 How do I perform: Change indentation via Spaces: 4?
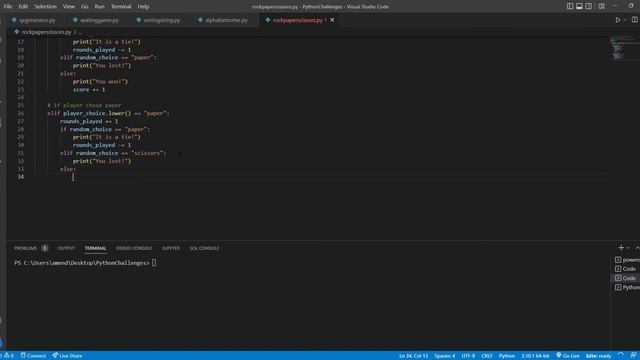coord(444,356)
